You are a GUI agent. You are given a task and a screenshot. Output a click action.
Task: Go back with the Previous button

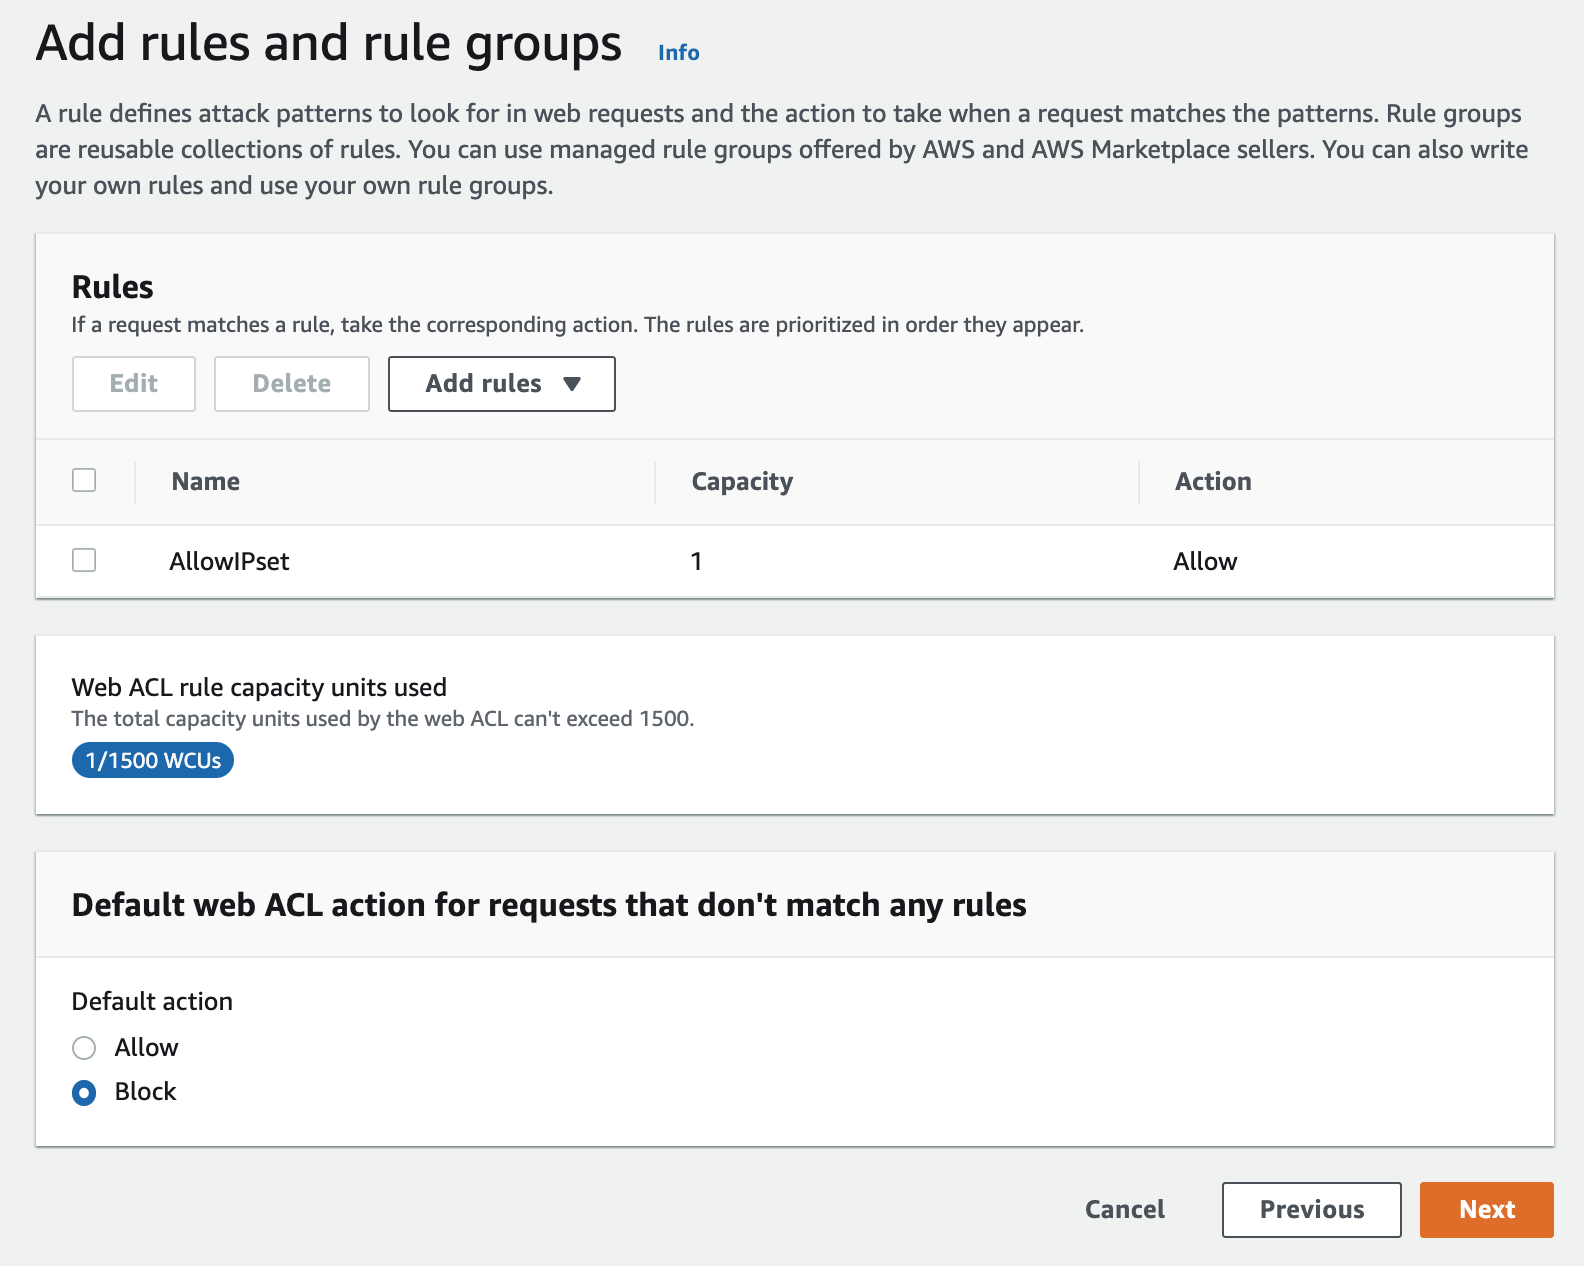point(1312,1210)
